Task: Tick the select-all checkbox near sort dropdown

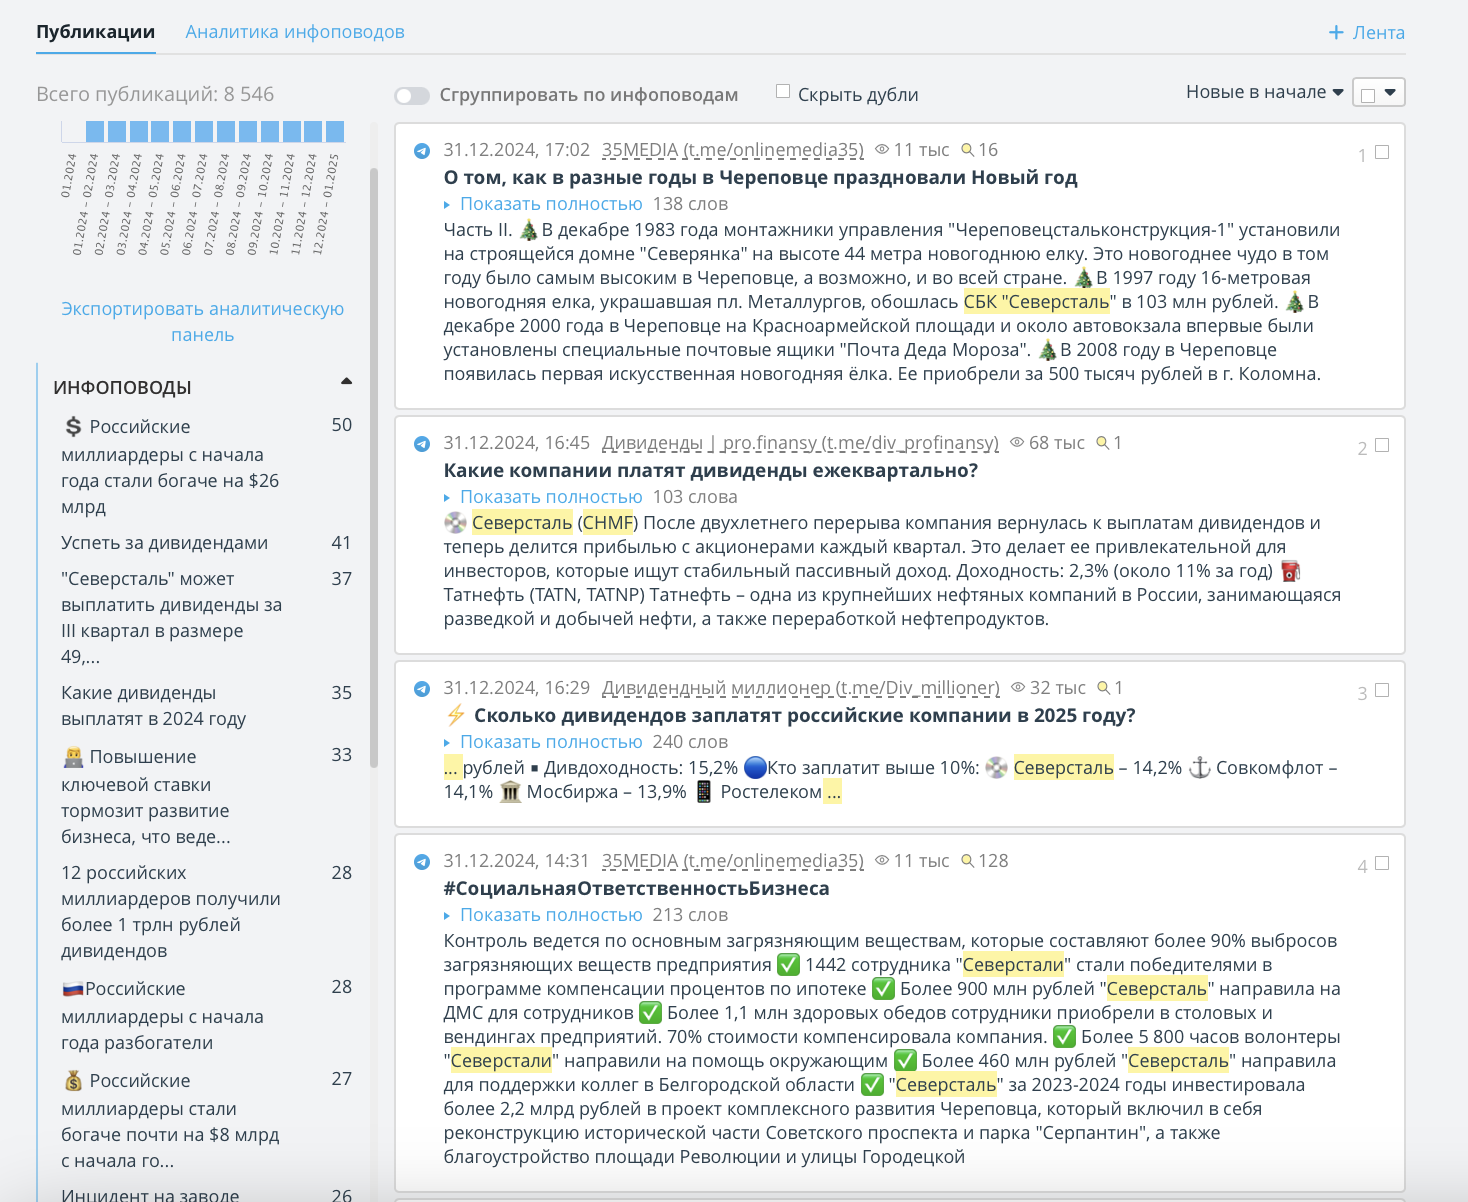Action: (x=1368, y=95)
